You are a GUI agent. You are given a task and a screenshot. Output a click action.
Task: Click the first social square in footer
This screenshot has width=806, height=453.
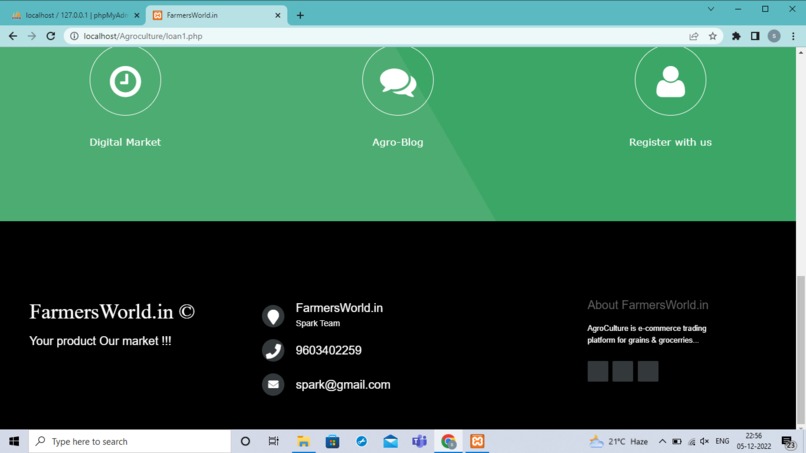click(x=598, y=371)
